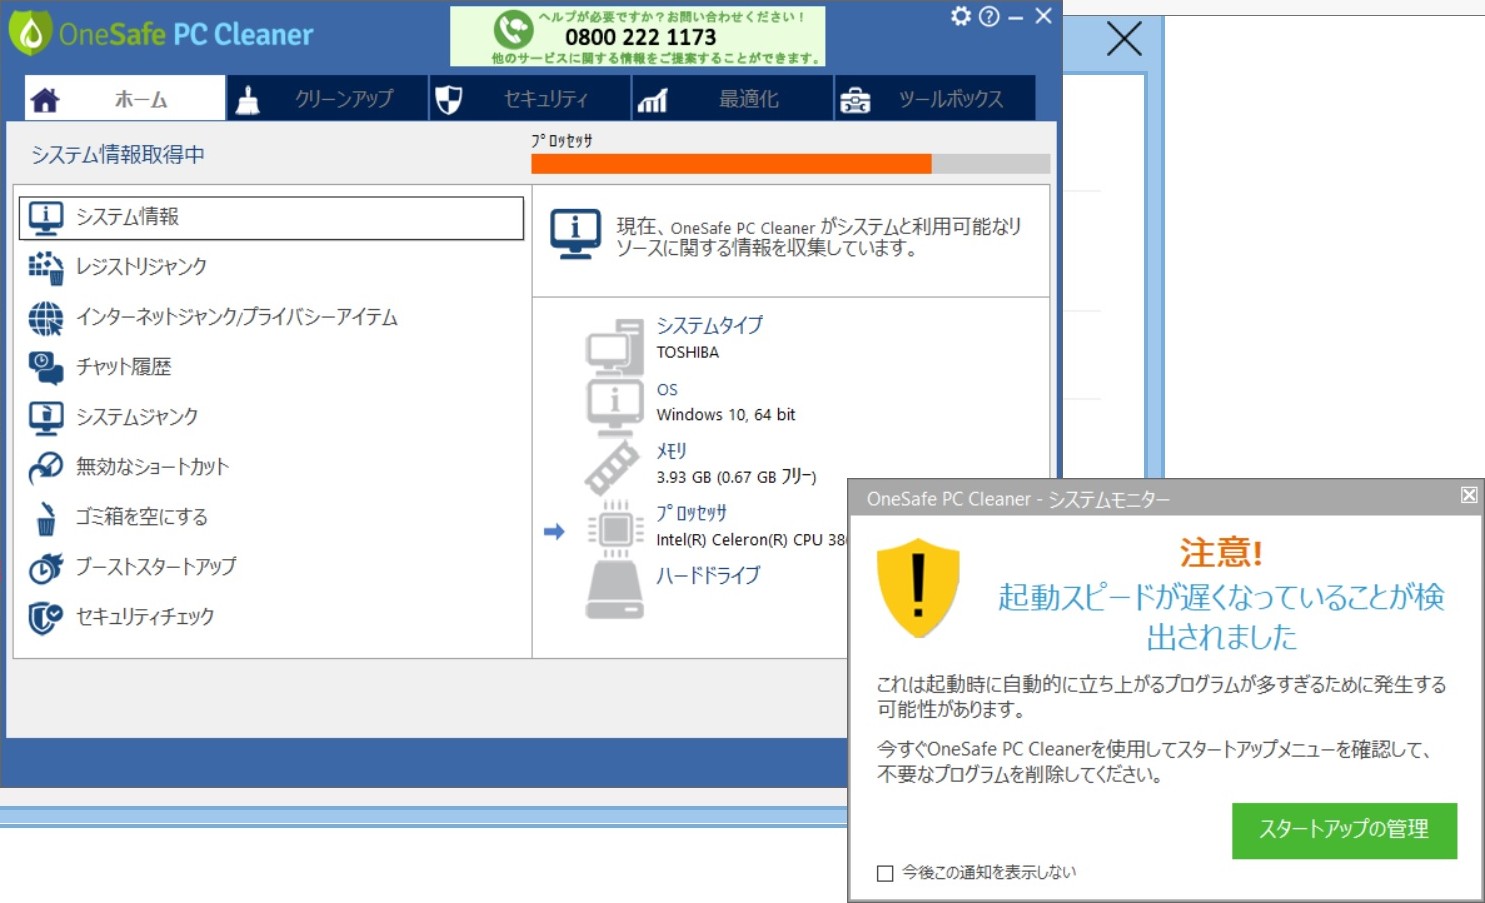Click the registry junk icon

coord(46,268)
